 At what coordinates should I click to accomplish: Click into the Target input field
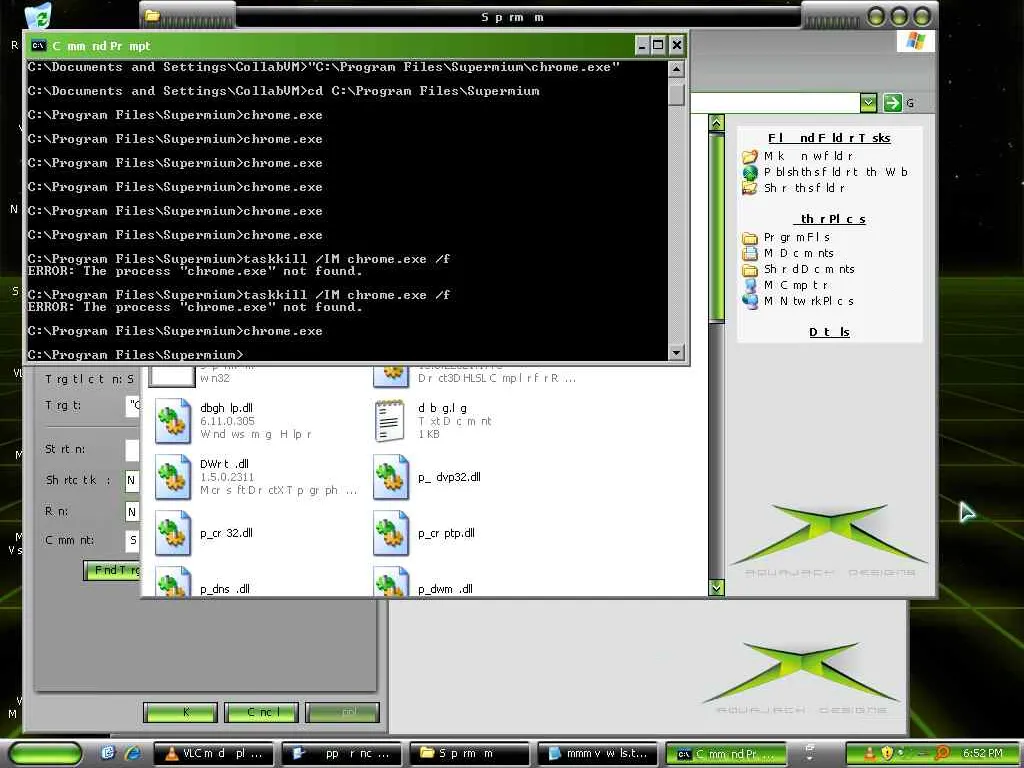(x=133, y=406)
